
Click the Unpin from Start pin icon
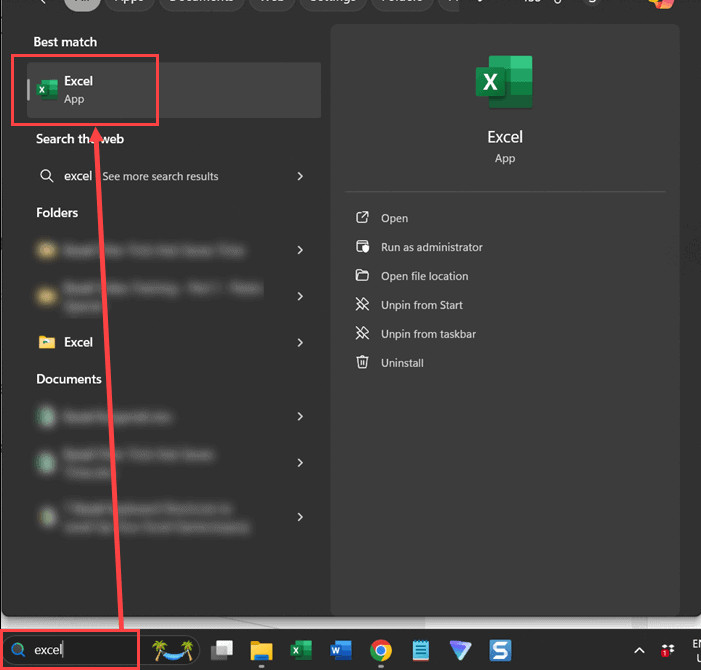[362, 304]
